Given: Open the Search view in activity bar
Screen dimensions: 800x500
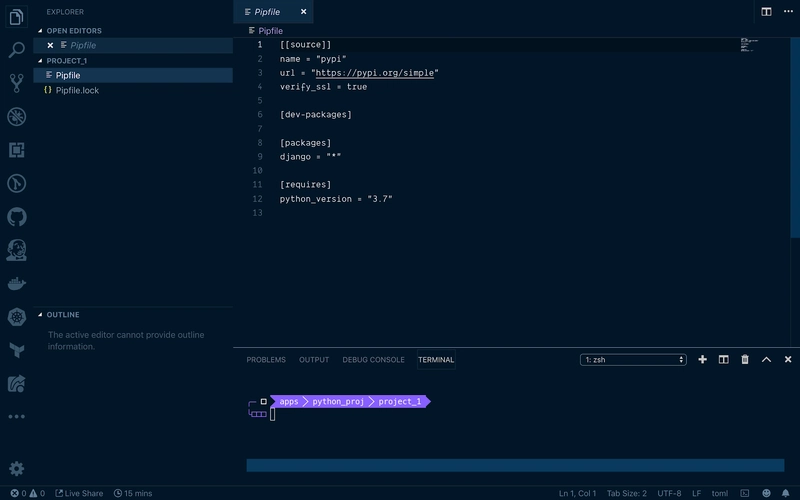Looking at the screenshot, I should [16, 49].
